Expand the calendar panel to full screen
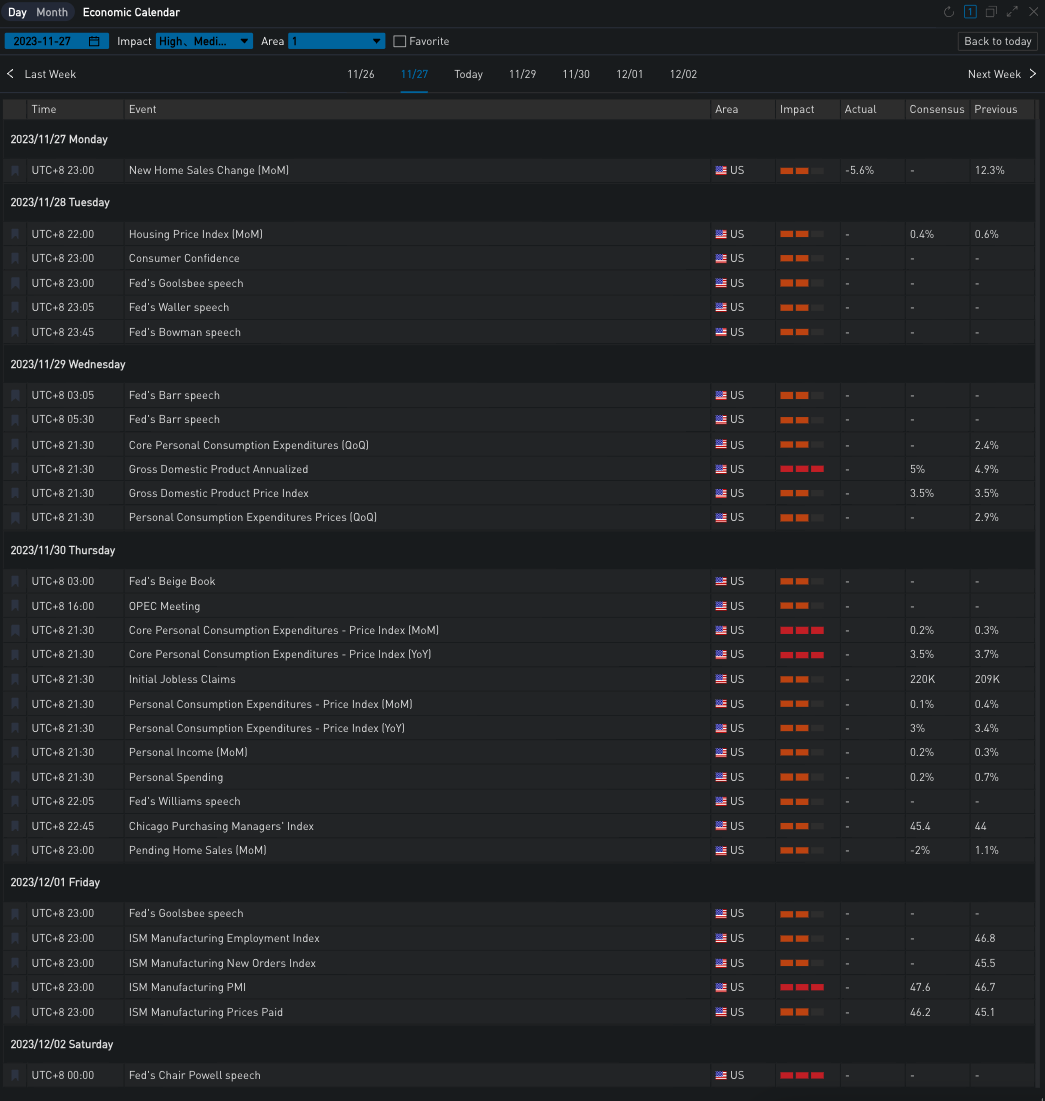 1012,12
